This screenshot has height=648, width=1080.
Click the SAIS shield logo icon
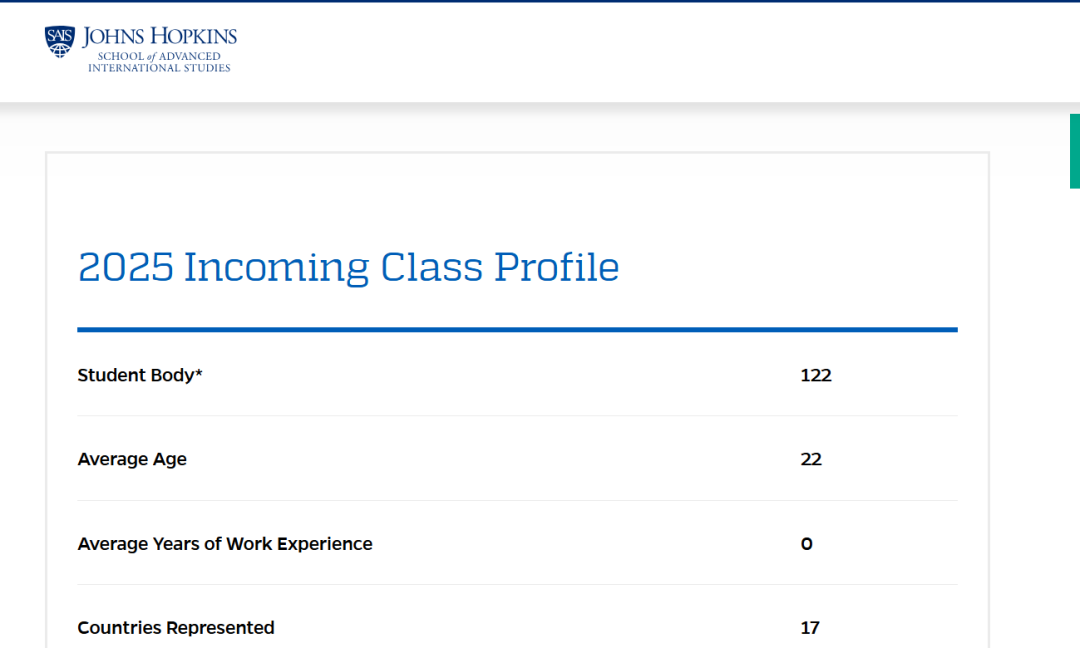click(60, 41)
